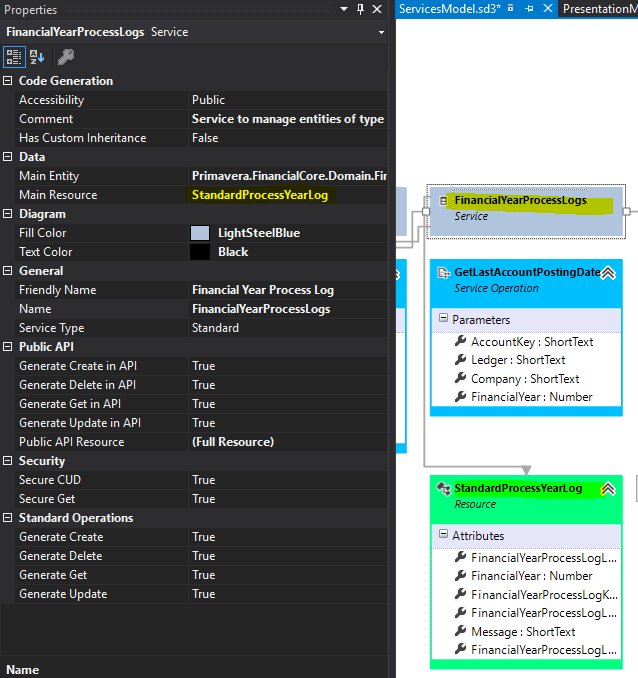Collapse the Diagram category
Viewport: 638px width, 678px height.
8,214
